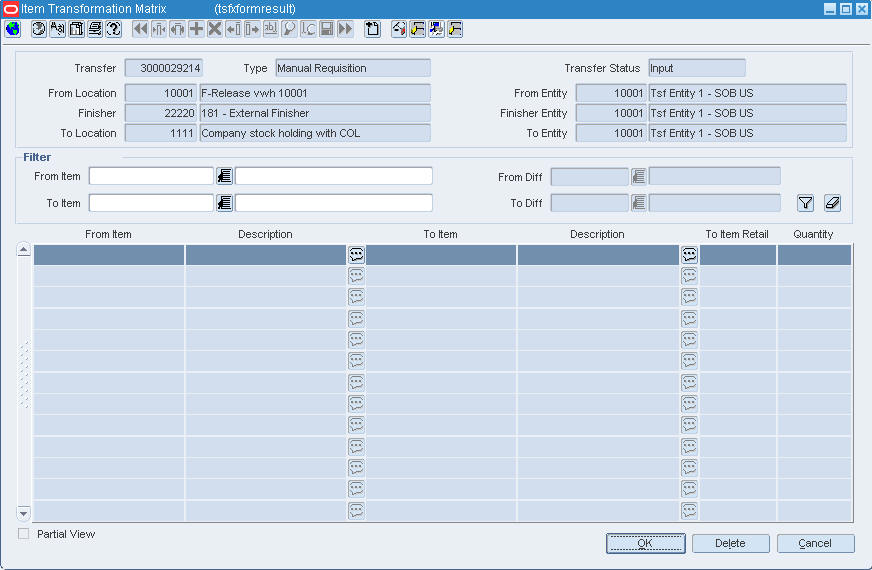Image resolution: width=872 pixels, height=570 pixels.
Task: Close the Item Transformation Matrix window
Action: click(x=861, y=9)
